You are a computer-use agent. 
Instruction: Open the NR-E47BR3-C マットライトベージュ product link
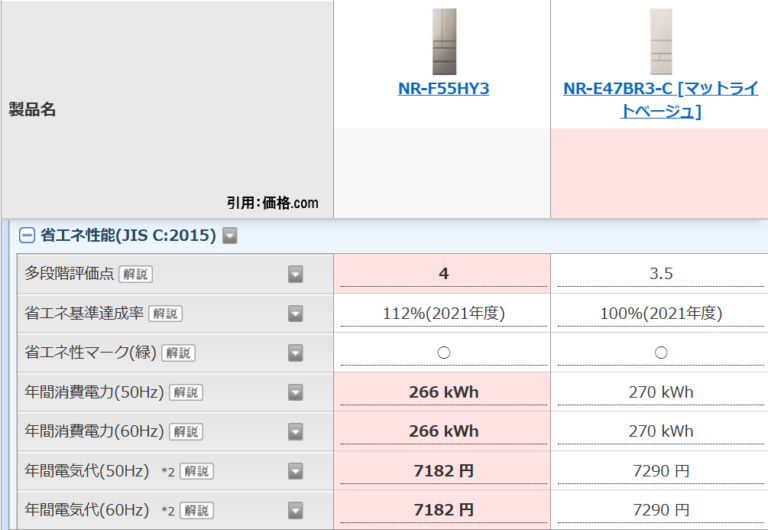(x=661, y=99)
